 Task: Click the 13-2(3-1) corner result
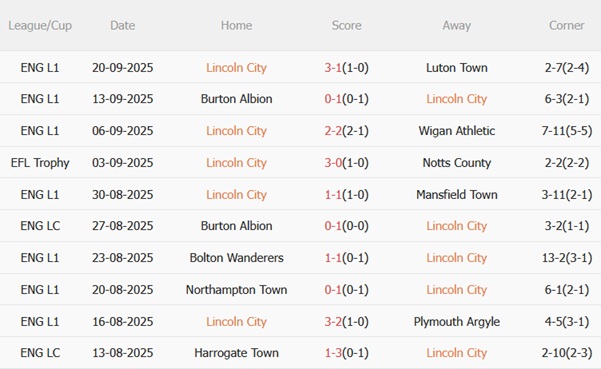567,258
